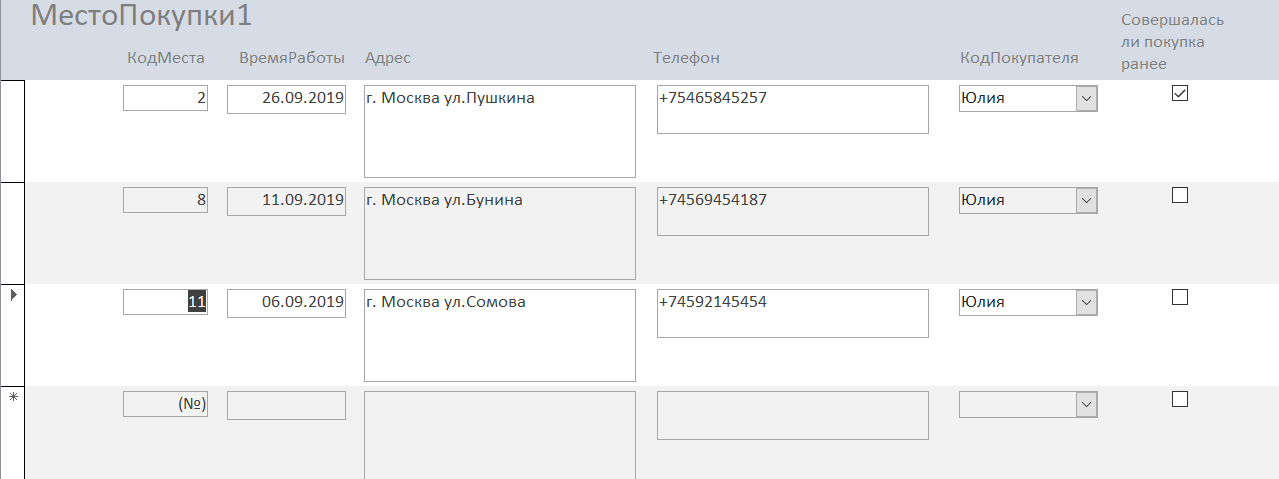Check the purchase checkbox for record 11
The height and width of the screenshot is (479, 1279).
tap(1180, 297)
